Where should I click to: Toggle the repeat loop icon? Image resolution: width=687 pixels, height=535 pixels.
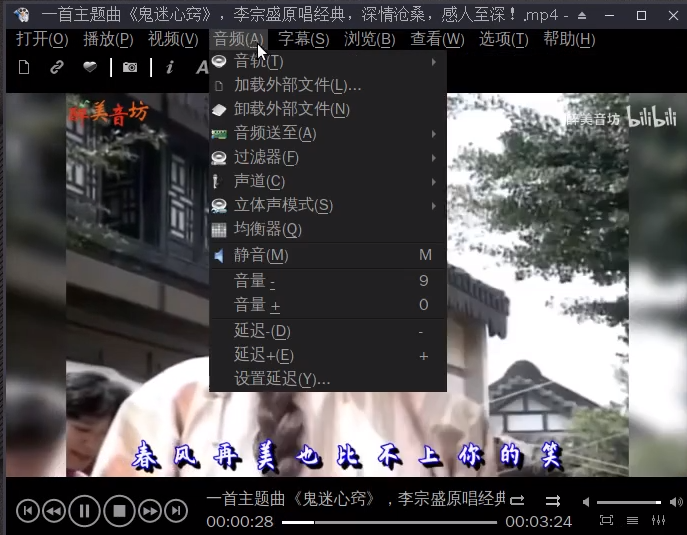[517, 500]
